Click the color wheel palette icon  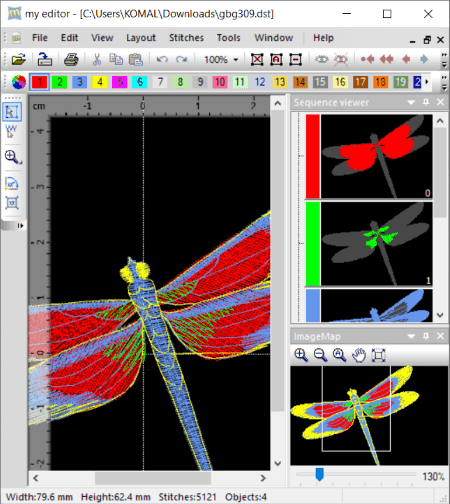pyautogui.click(x=19, y=82)
